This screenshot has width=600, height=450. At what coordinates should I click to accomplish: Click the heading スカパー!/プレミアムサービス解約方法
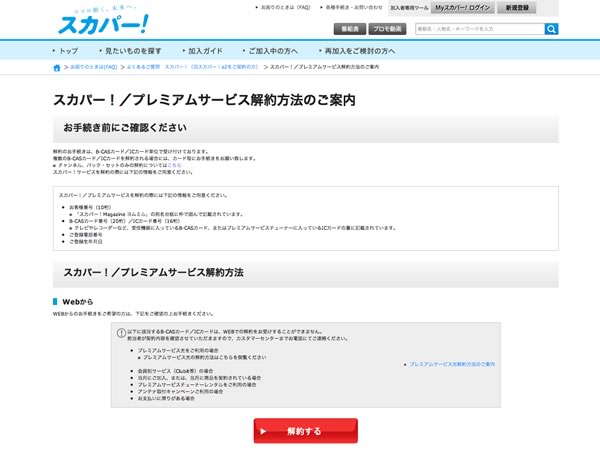click(x=153, y=272)
